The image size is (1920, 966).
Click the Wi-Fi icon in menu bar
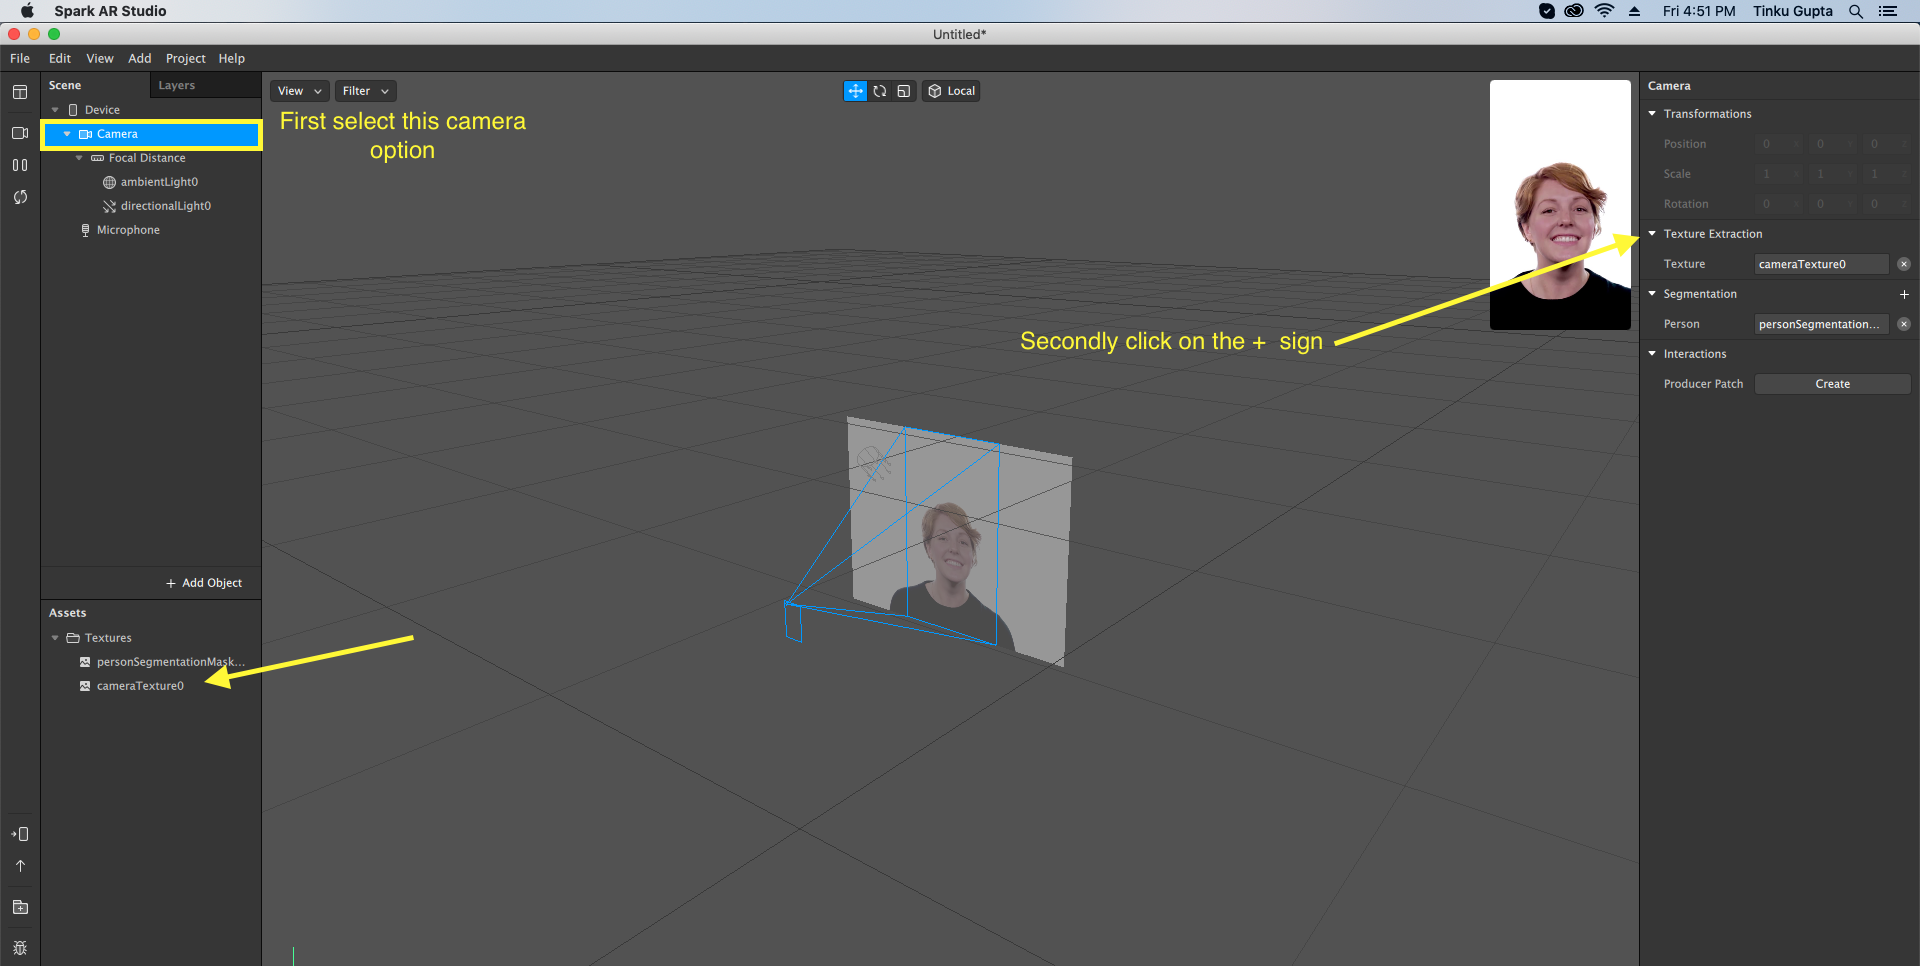pyautogui.click(x=1605, y=11)
